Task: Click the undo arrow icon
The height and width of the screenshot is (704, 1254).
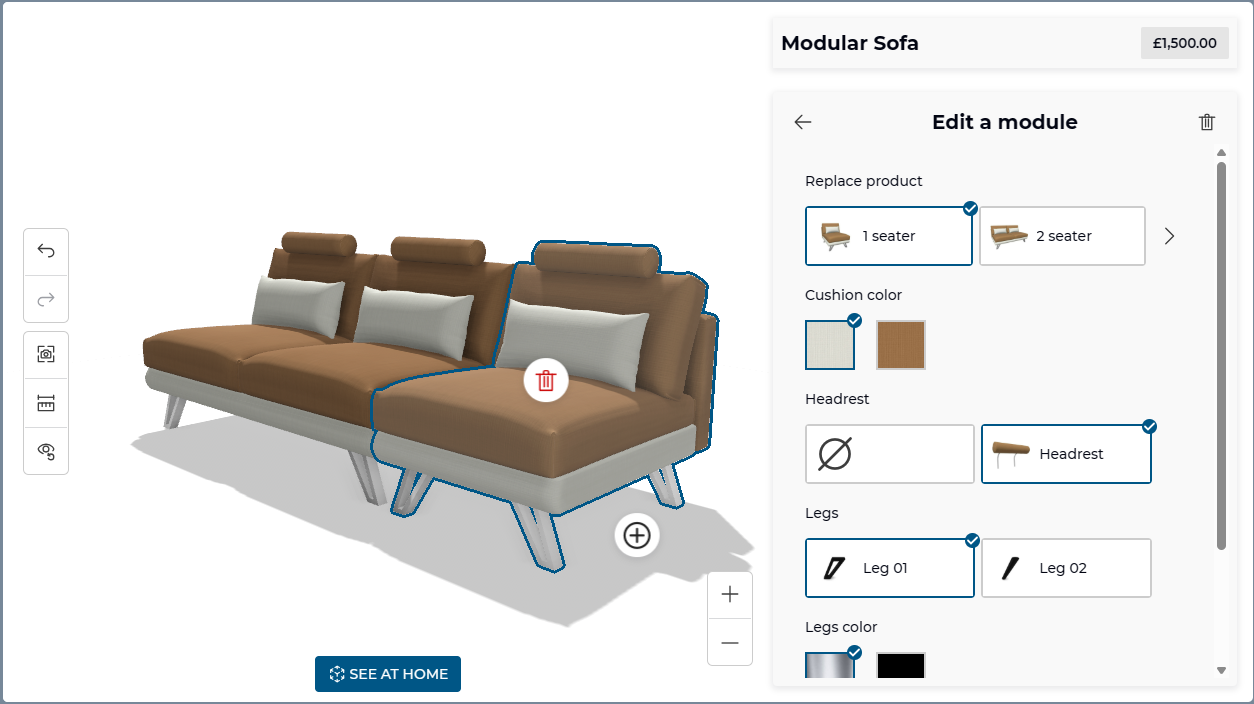Action: click(46, 251)
